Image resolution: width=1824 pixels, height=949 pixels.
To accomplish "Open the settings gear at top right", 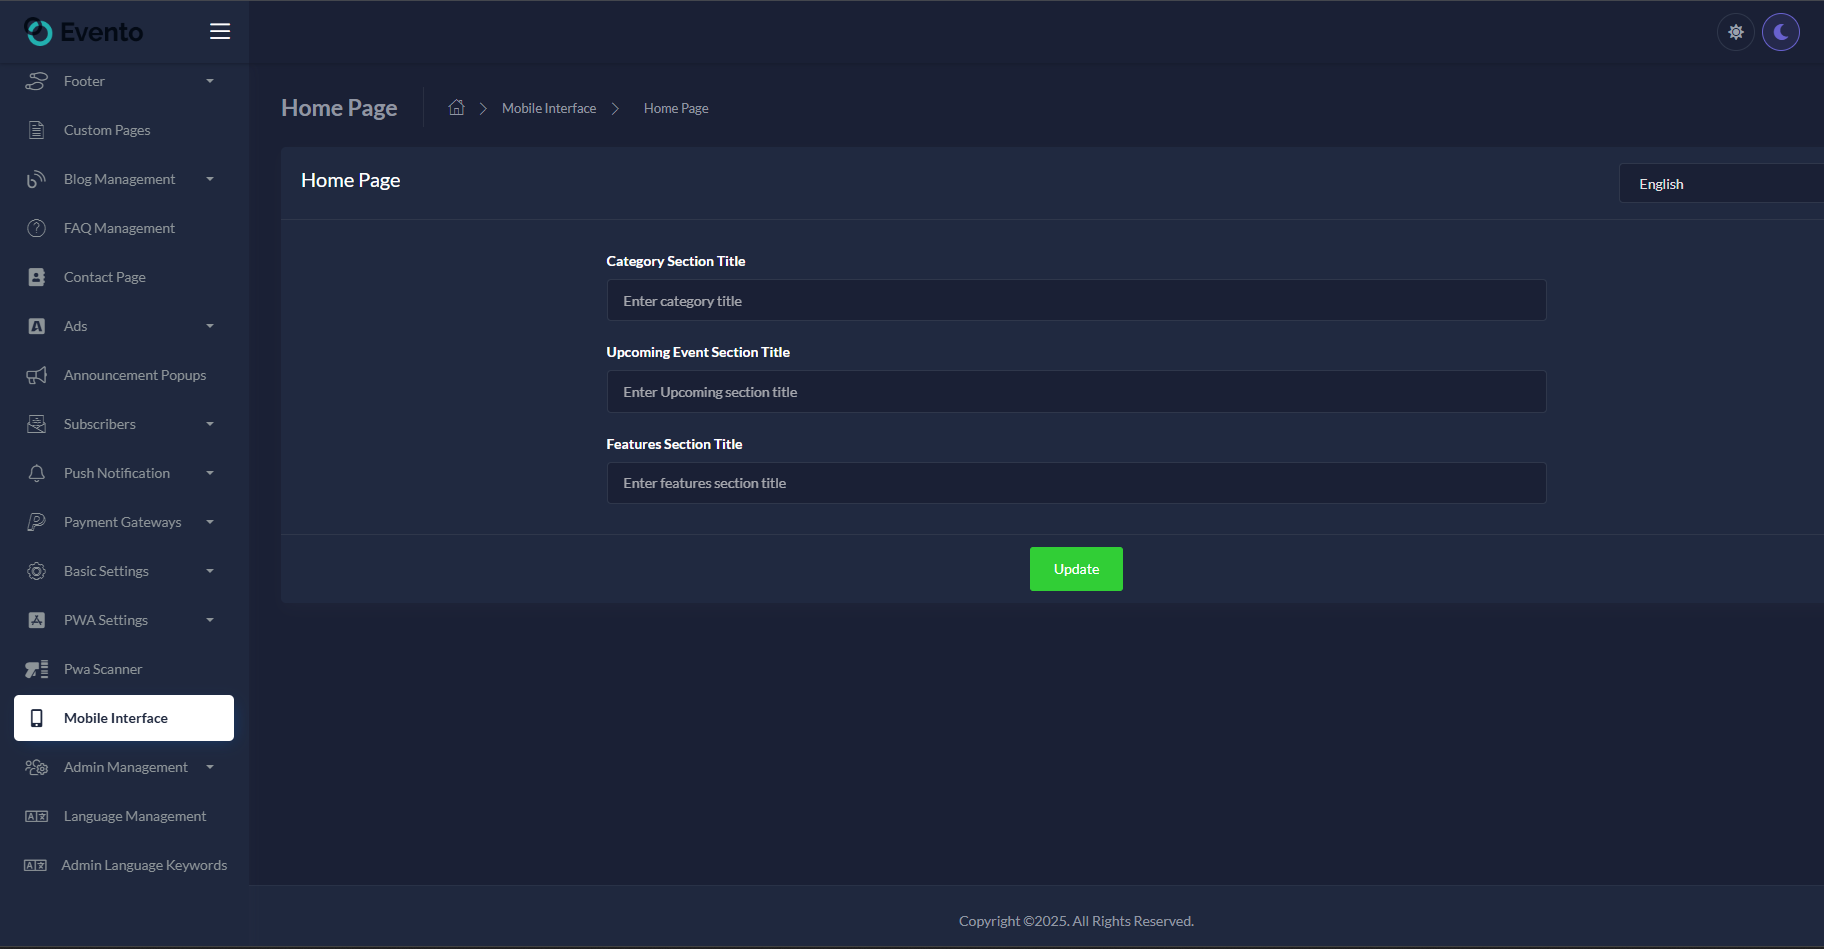I will point(1735,31).
